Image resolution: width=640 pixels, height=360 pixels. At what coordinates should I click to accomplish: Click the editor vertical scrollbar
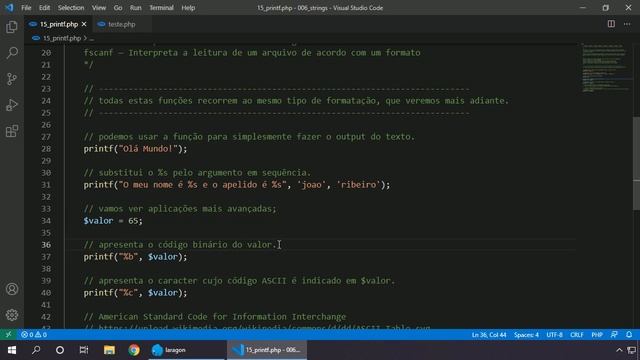(x=636, y=163)
